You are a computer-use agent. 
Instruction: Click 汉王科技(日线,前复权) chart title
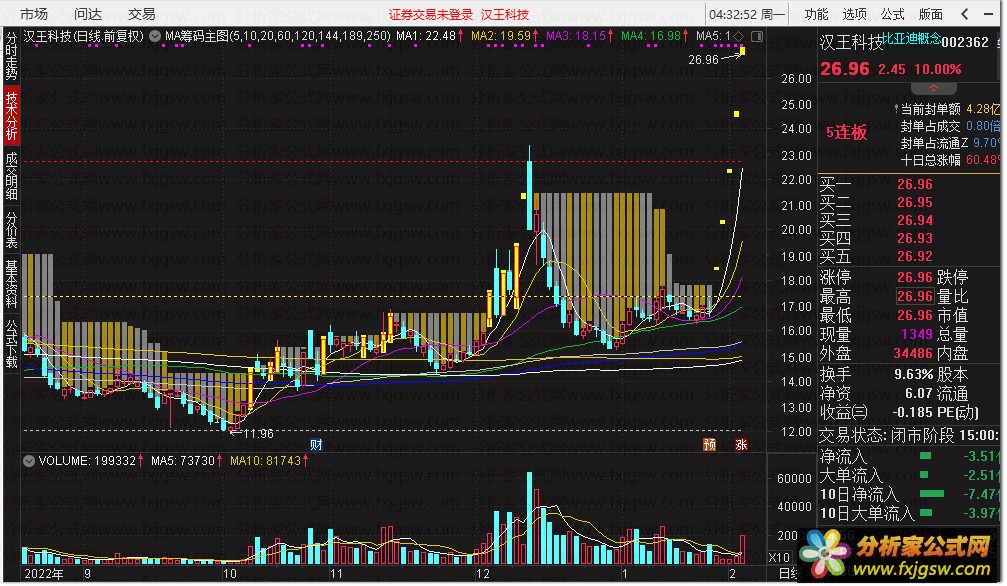tap(84, 36)
